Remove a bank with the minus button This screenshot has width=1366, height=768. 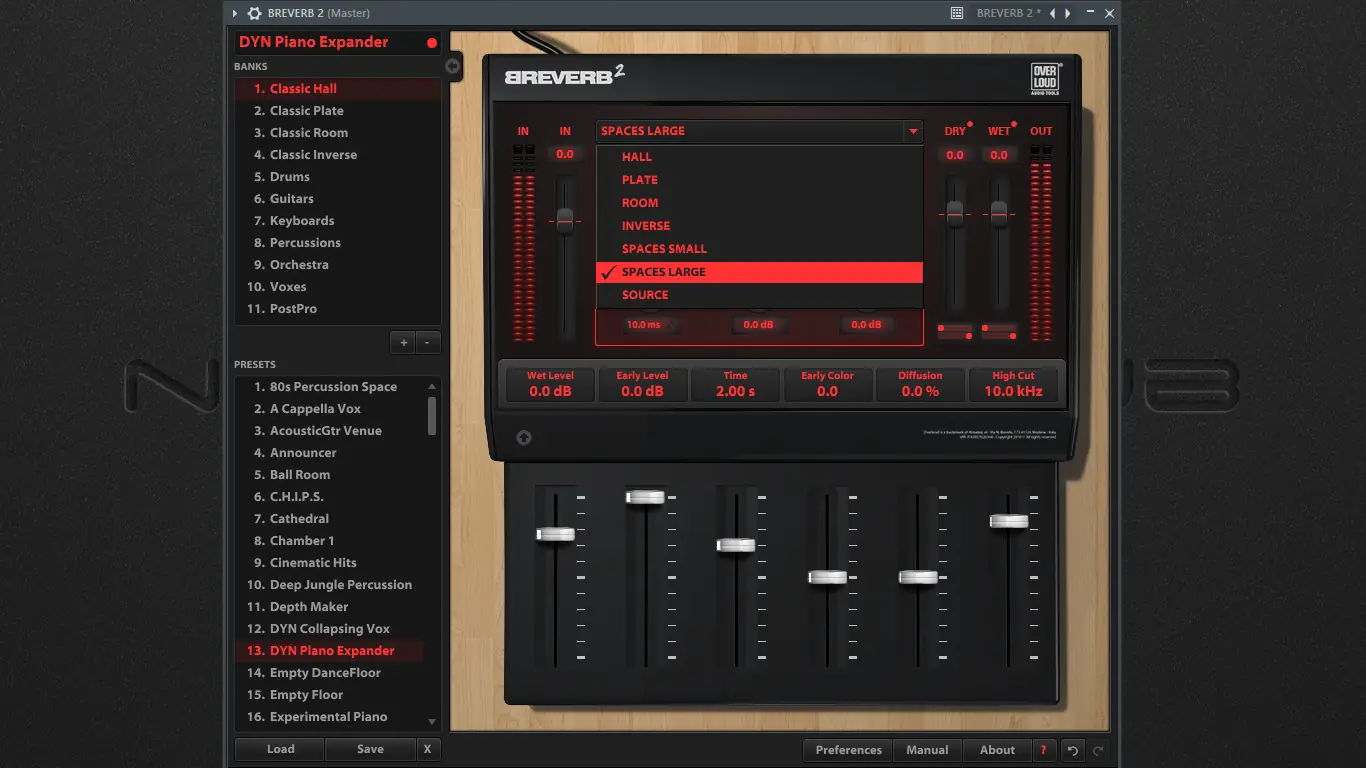point(428,342)
